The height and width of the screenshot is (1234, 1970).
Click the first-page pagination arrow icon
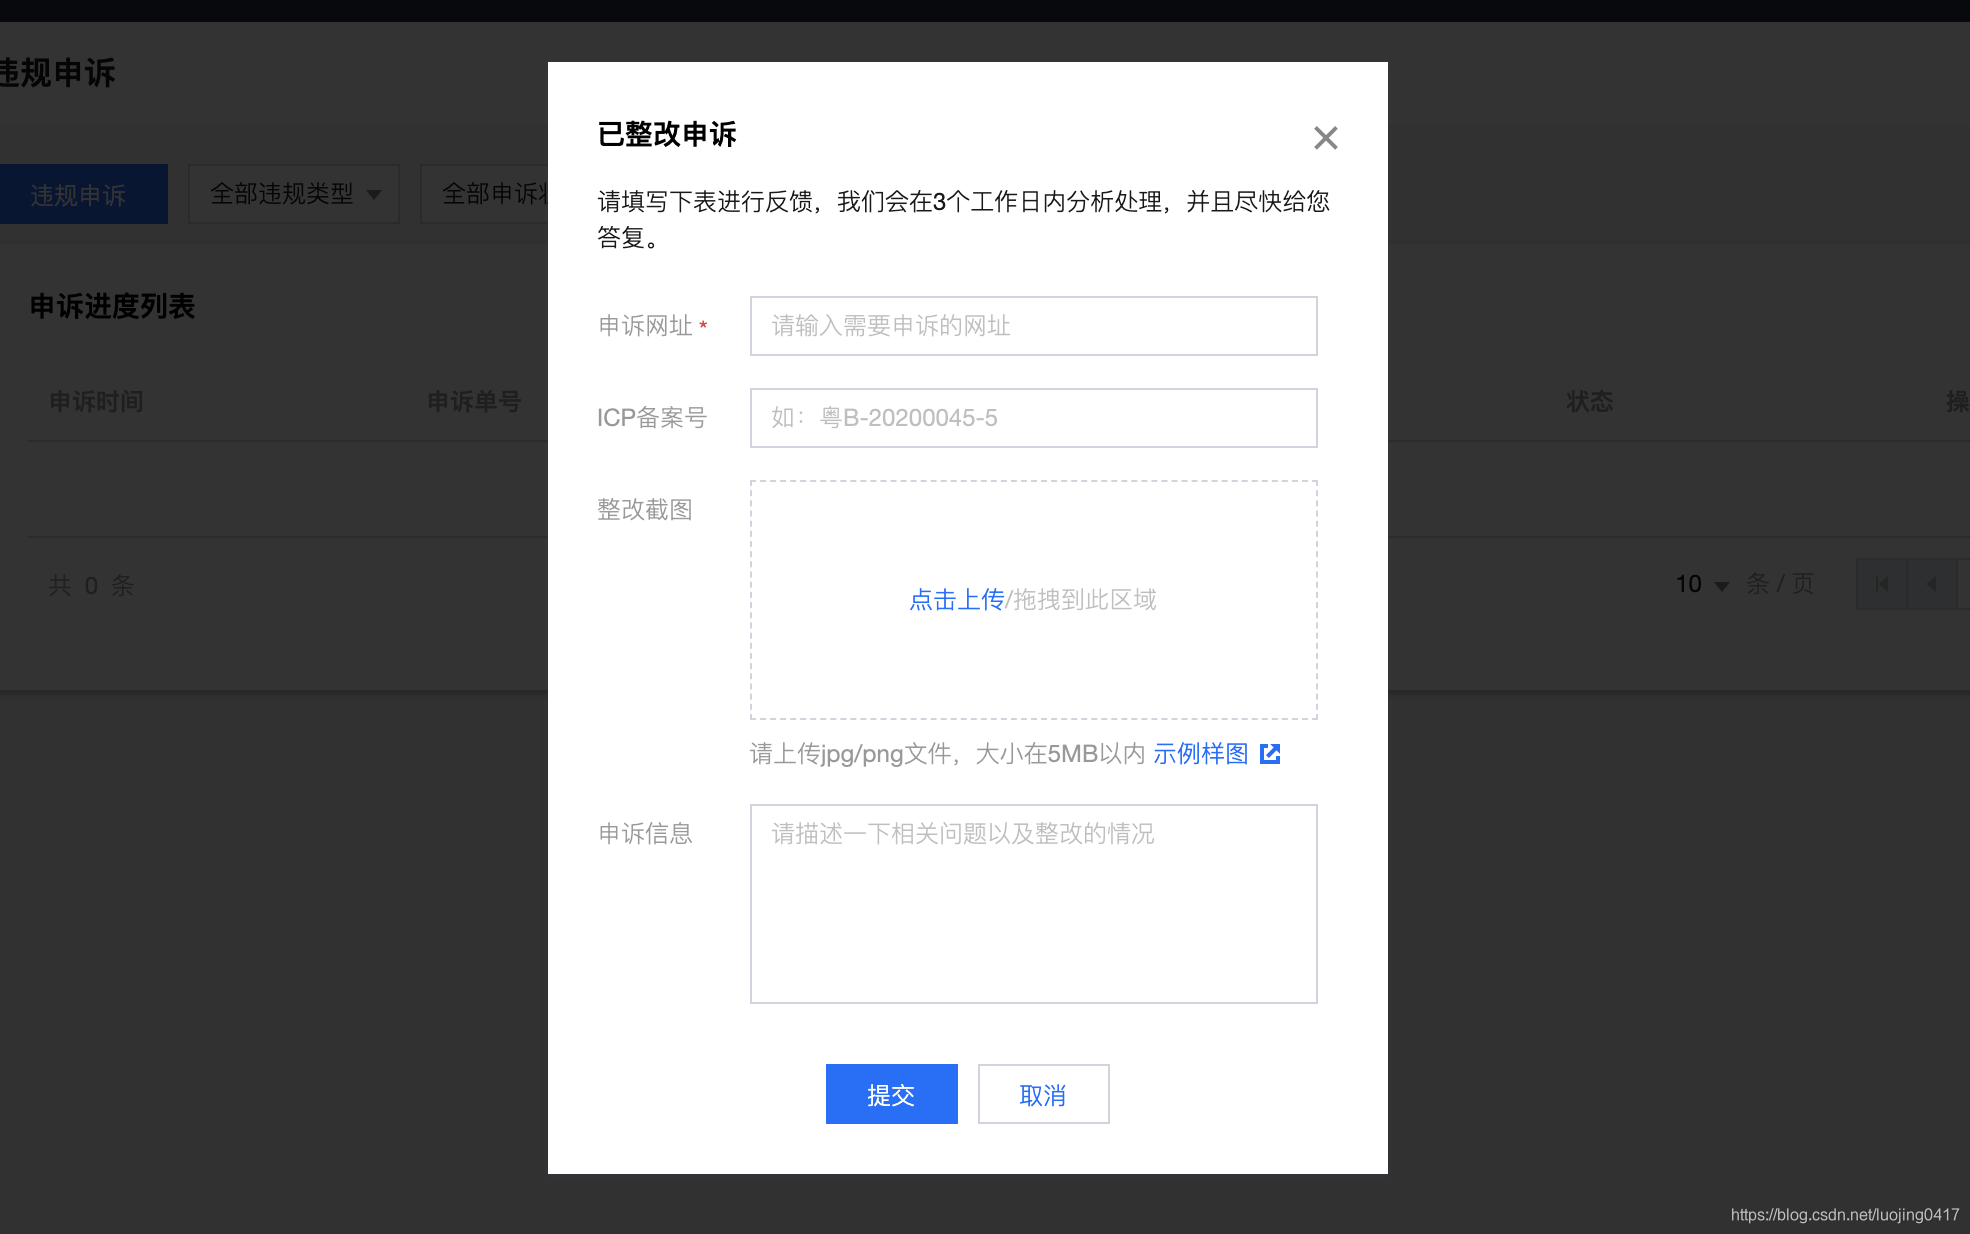tap(1881, 584)
